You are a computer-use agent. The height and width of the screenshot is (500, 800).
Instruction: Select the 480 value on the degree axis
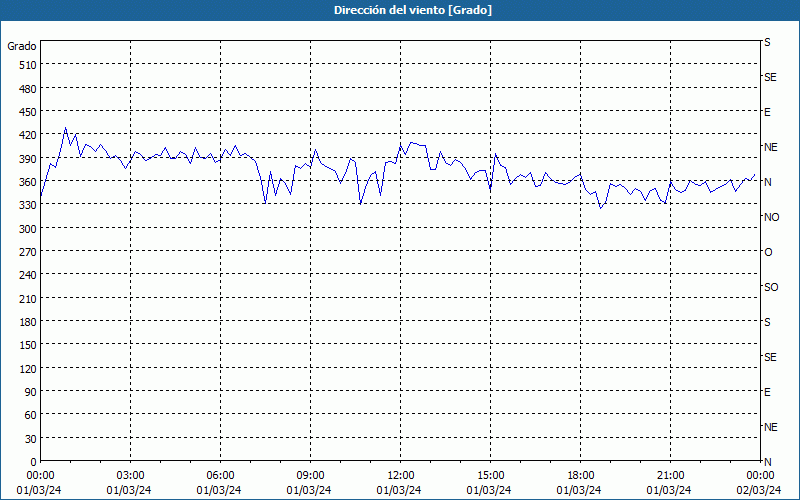point(28,89)
